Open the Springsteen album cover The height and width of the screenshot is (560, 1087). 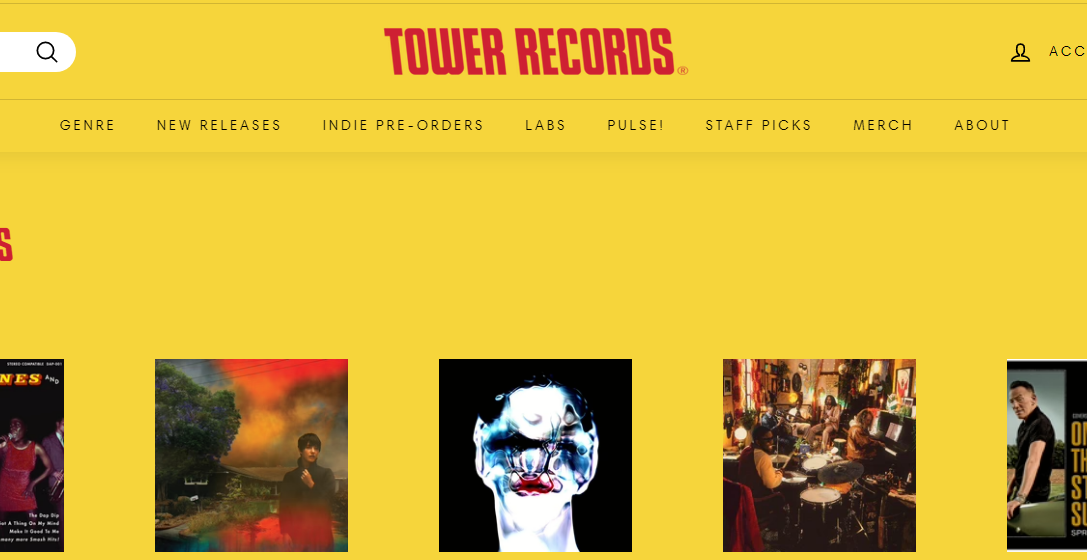tap(1047, 455)
